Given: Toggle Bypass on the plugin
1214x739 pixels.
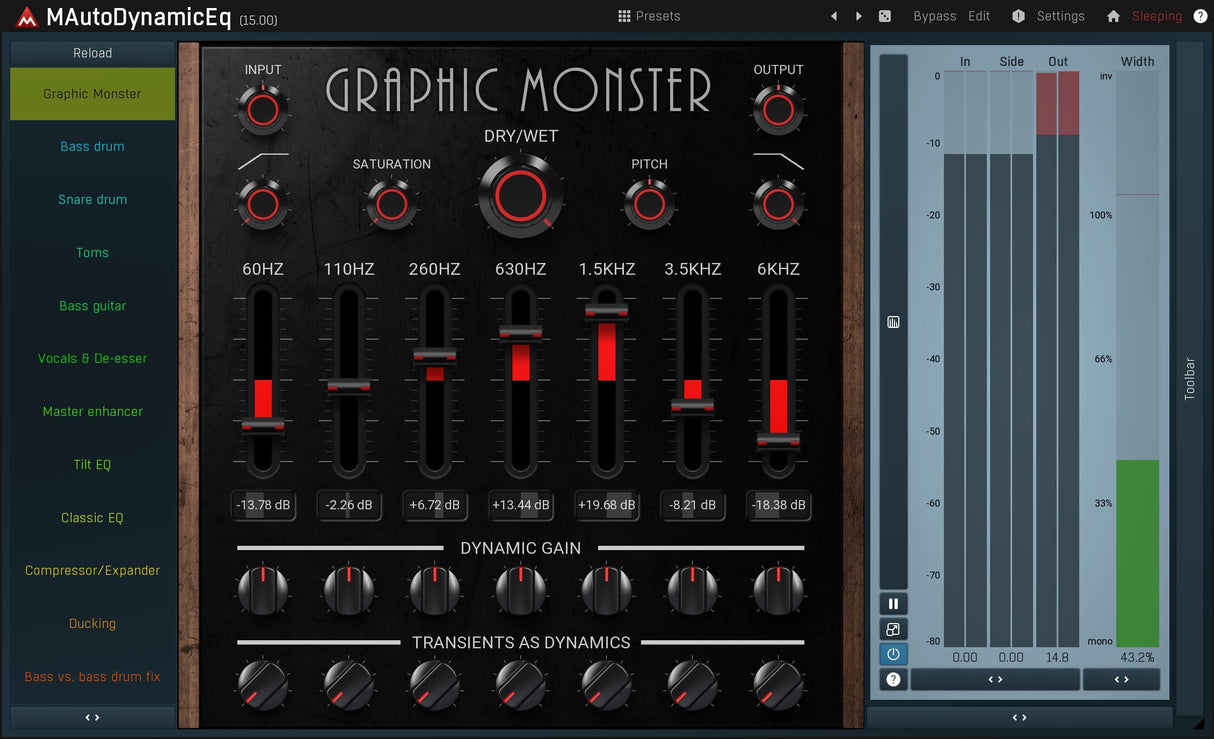Looking at the screenshot, I should coord(934,16).
